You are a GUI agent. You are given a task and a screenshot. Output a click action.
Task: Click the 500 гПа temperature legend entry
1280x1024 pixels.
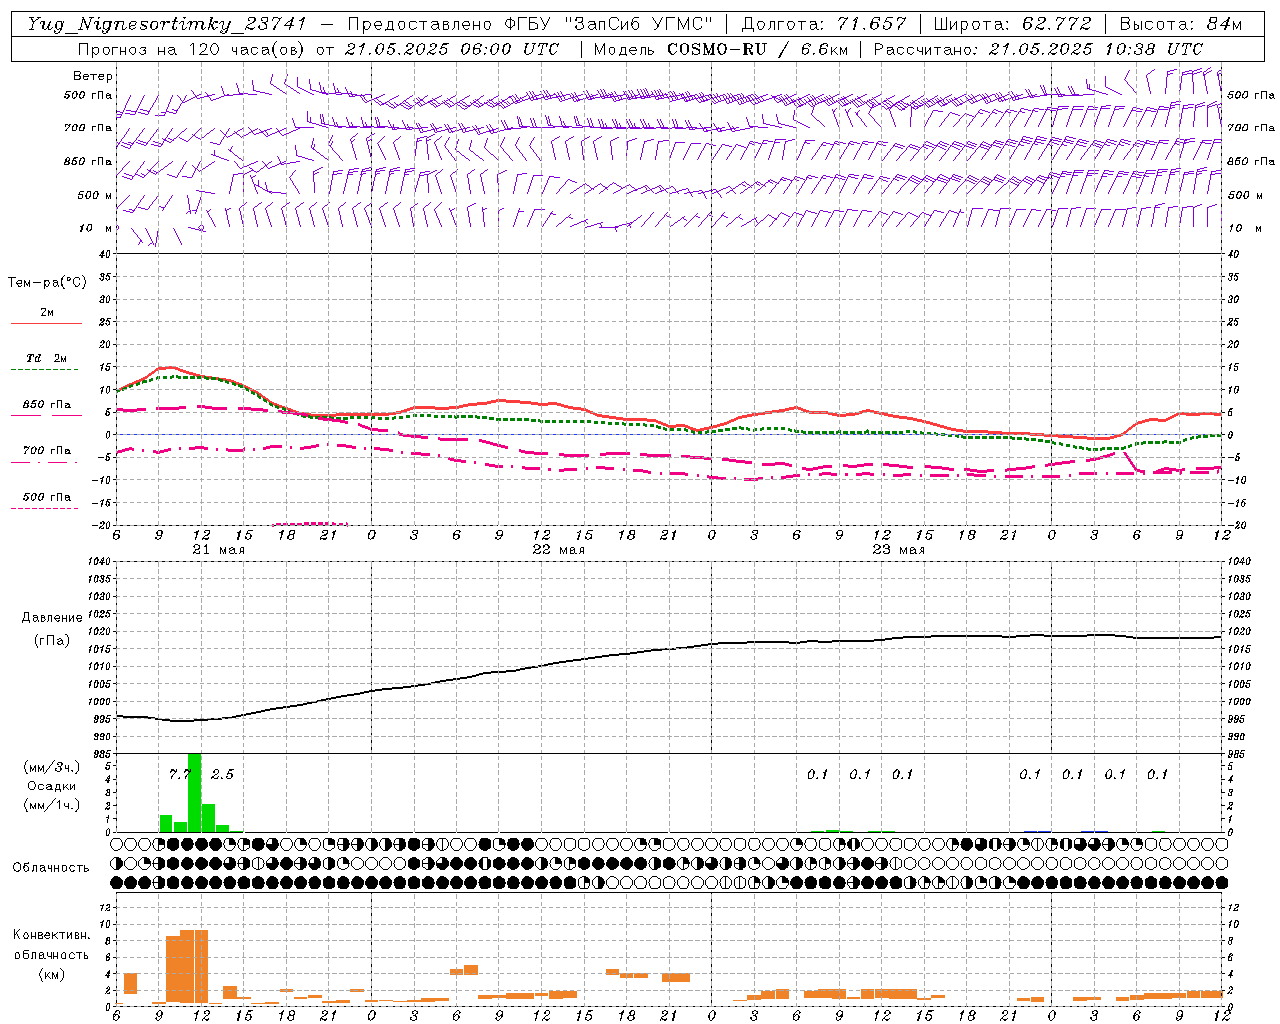47,501
